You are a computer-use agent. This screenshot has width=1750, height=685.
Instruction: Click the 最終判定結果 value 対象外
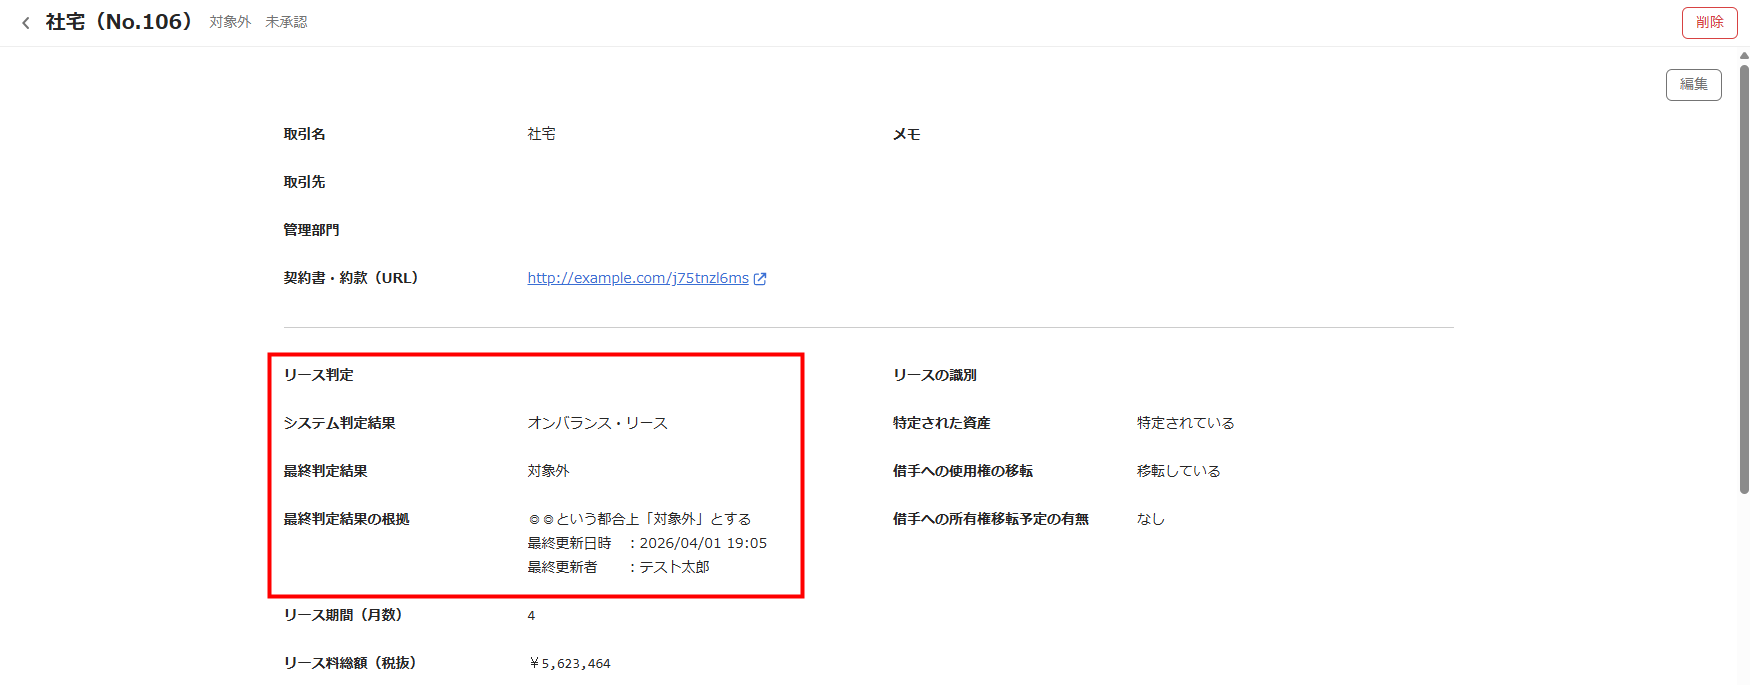click(x=548, y=471)
